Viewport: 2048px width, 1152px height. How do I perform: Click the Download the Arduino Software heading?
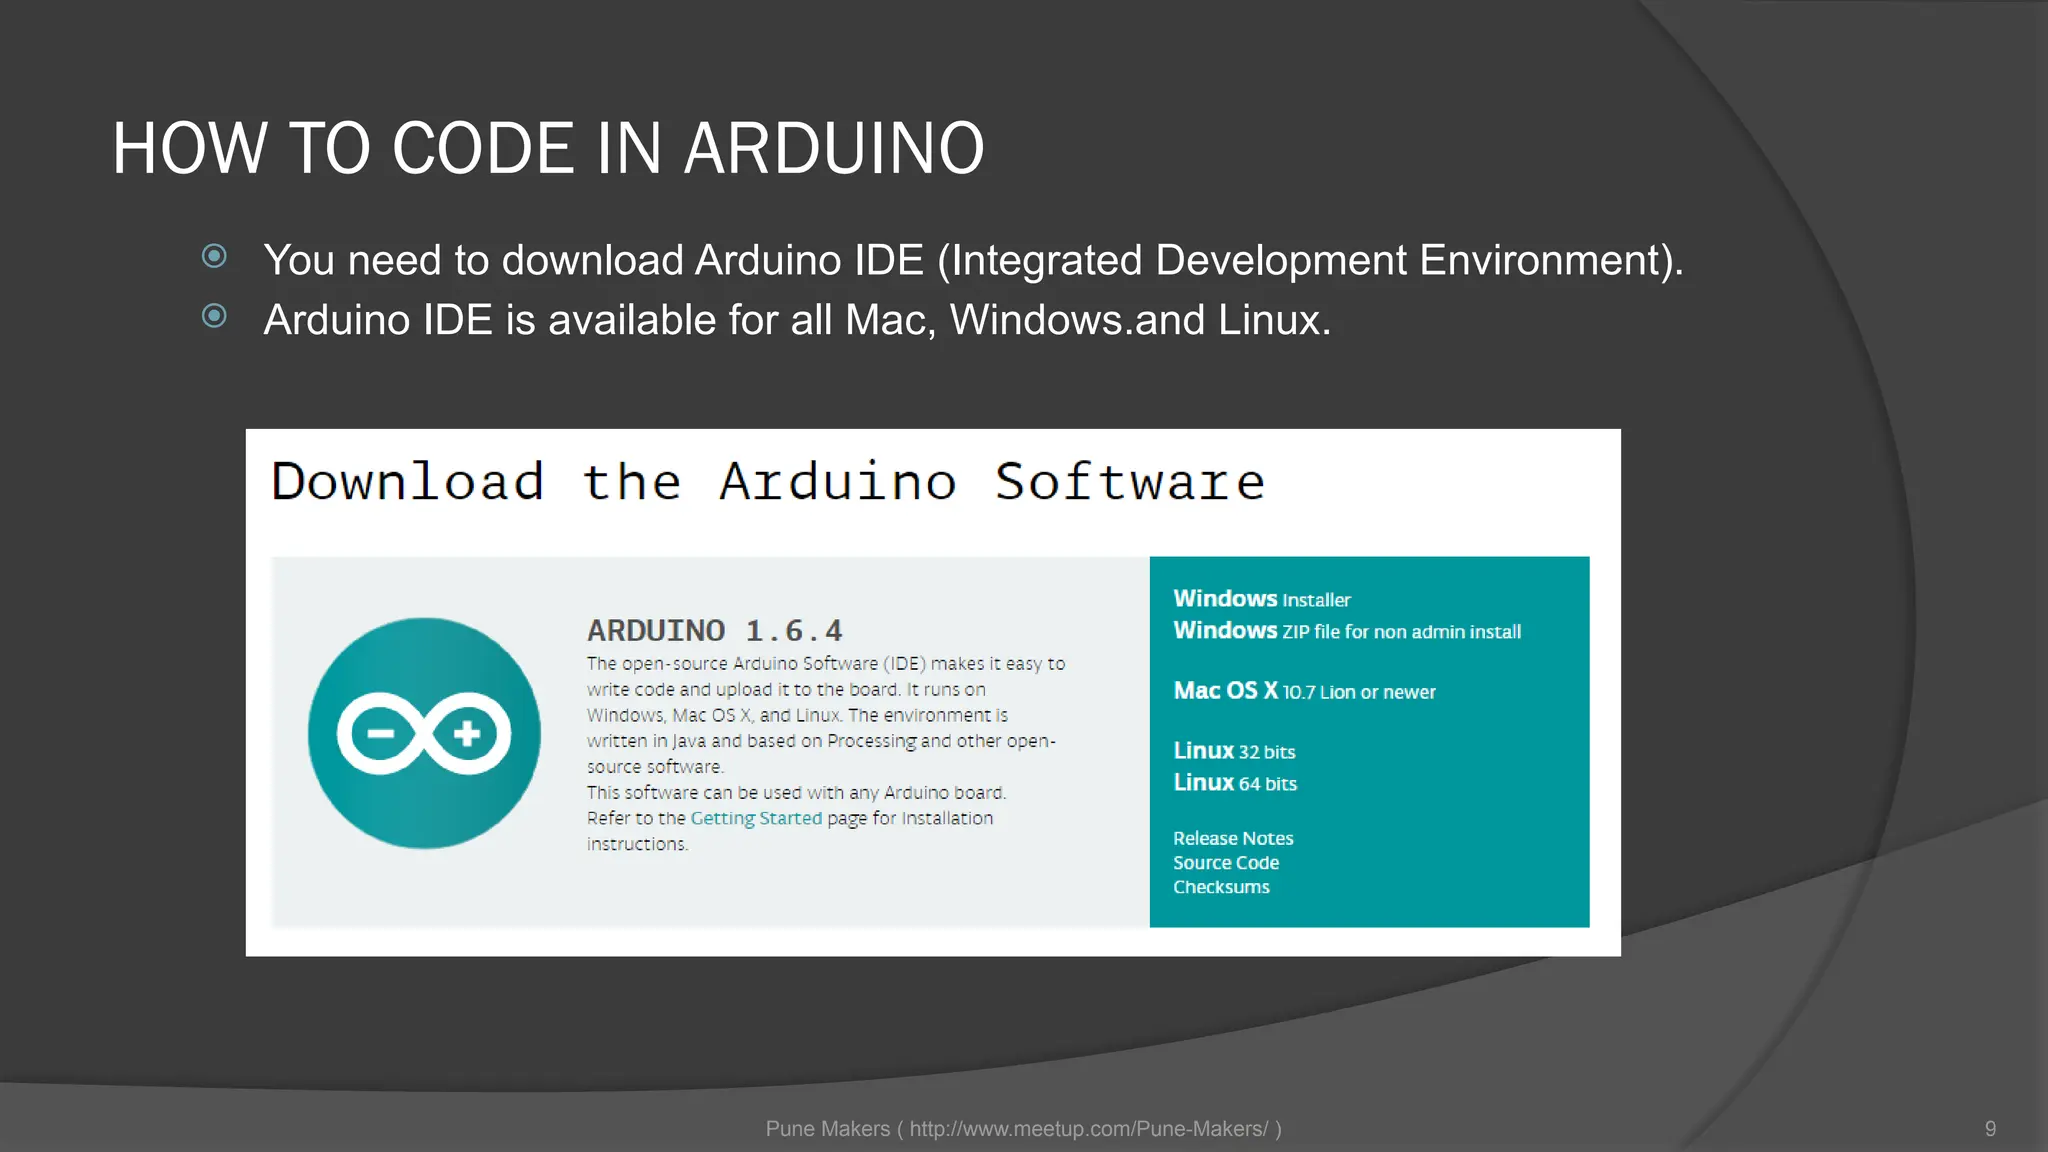tap(768, 482)
